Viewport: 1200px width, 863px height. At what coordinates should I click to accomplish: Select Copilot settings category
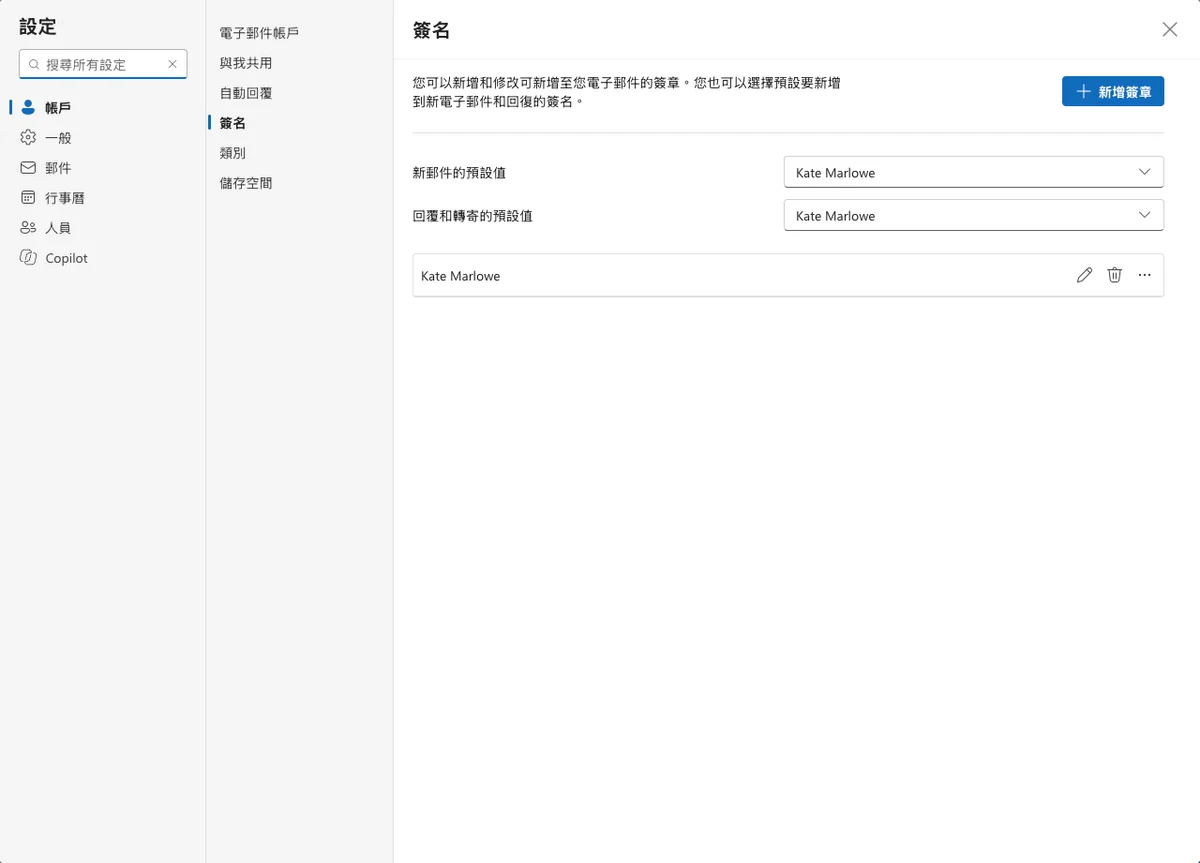[x=66, y=258]
